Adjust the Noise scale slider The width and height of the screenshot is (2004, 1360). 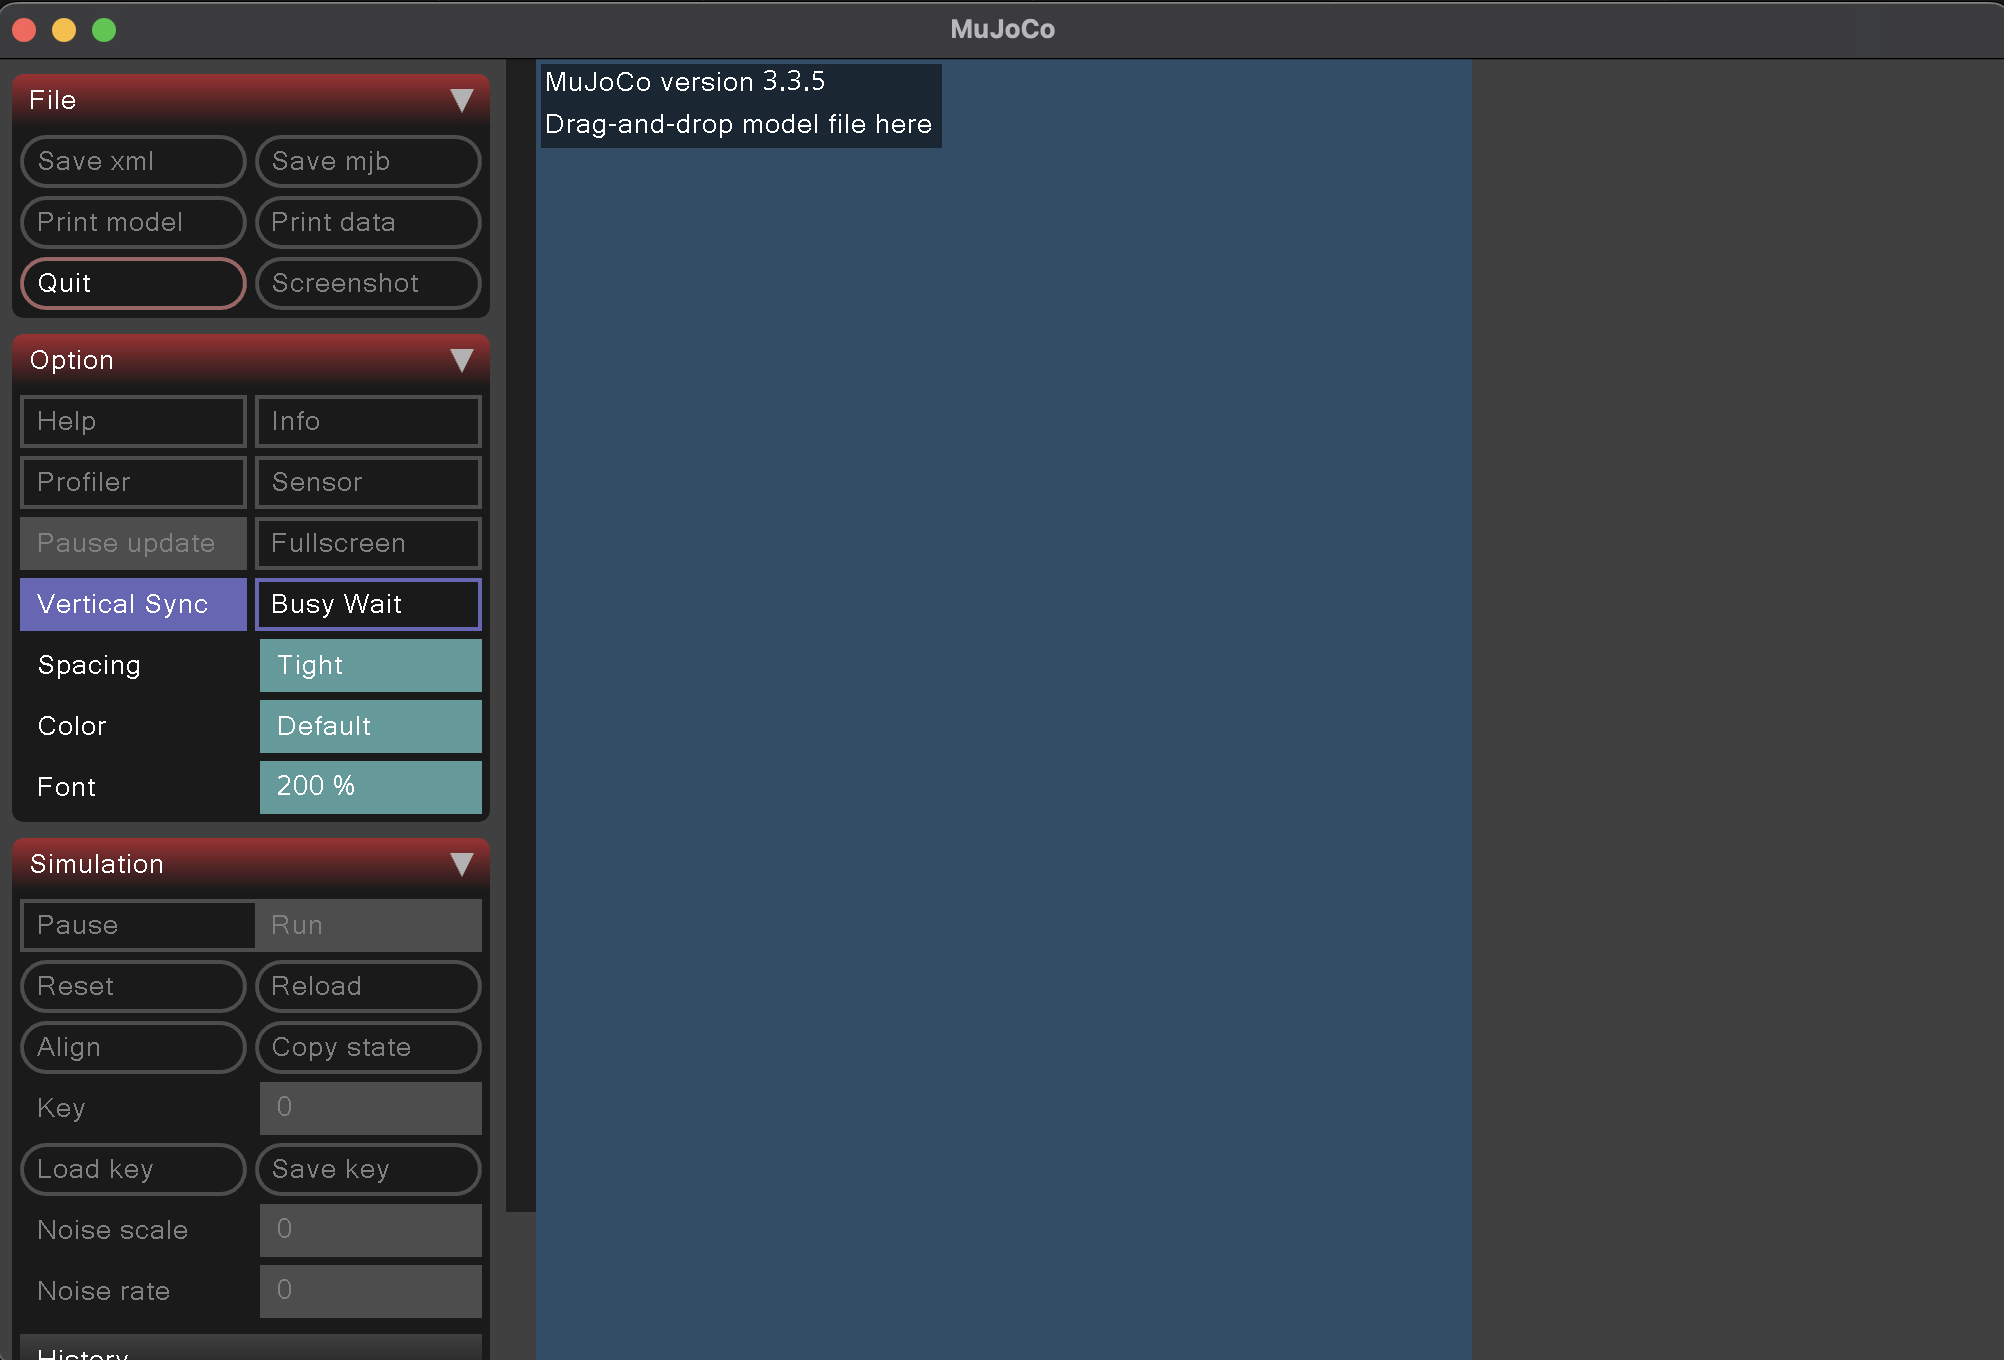tap(371, 1230)
